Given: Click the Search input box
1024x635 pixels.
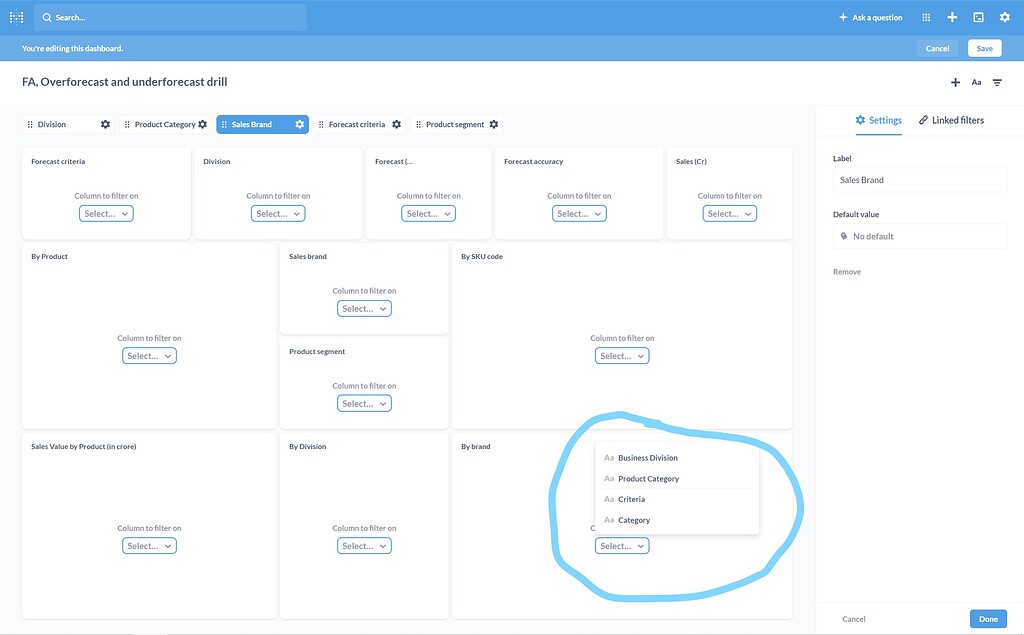Looking at the screenshot, I should click(170, 18).
